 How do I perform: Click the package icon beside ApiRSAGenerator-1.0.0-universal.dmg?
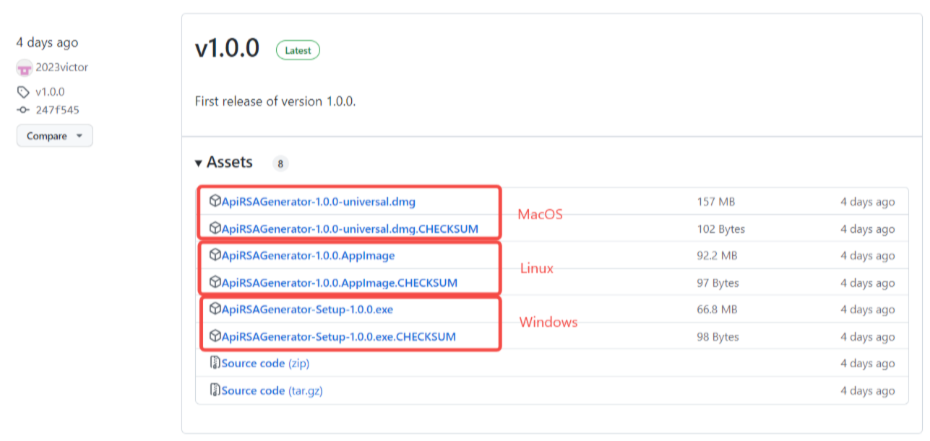(215, 202)
